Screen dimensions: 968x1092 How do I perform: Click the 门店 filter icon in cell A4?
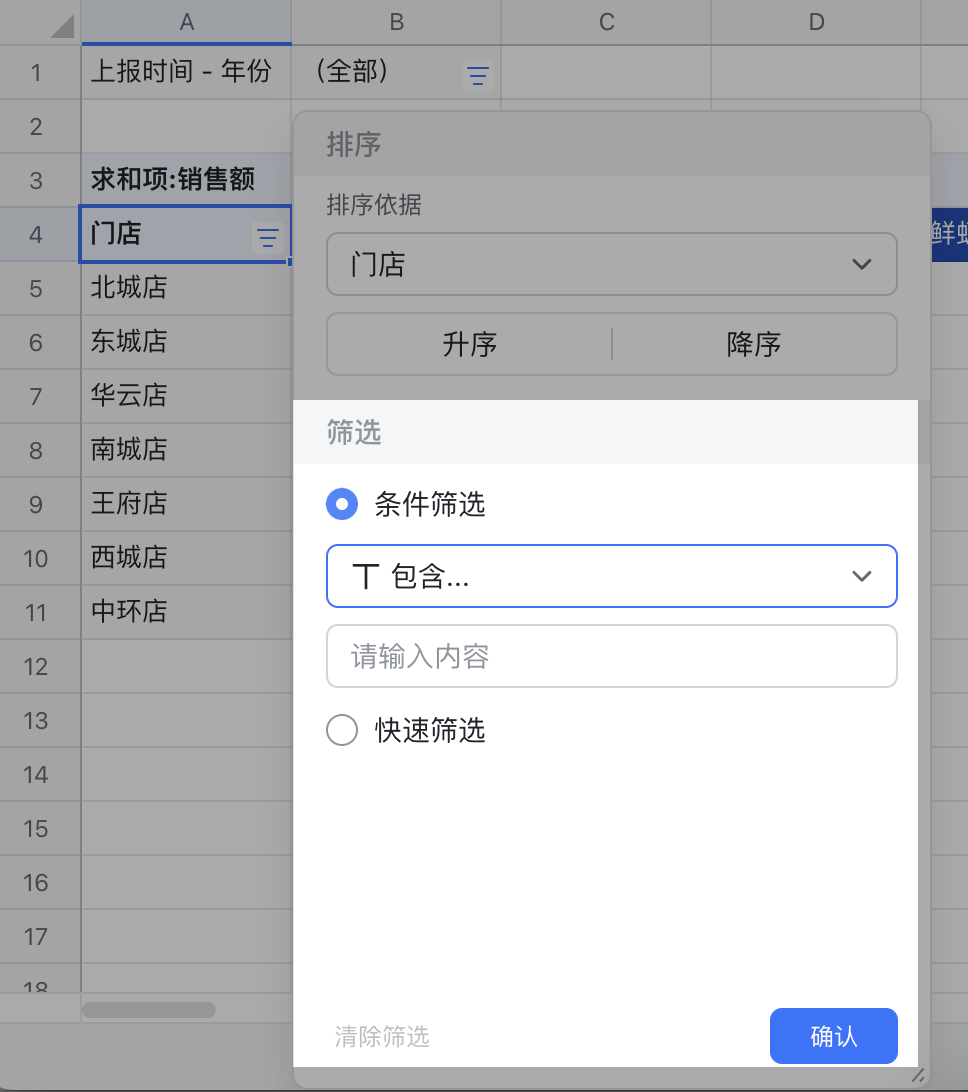click(267, 237)
